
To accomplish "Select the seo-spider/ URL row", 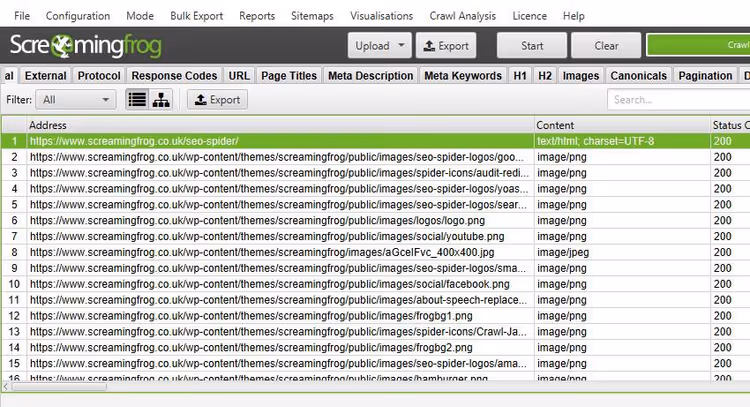I will (375, 141).
